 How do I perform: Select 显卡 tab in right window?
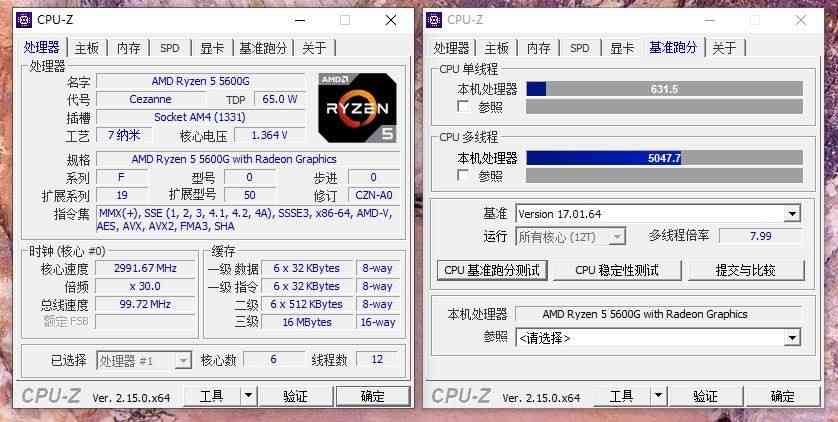pyautogui.click(x=622, y=48)
